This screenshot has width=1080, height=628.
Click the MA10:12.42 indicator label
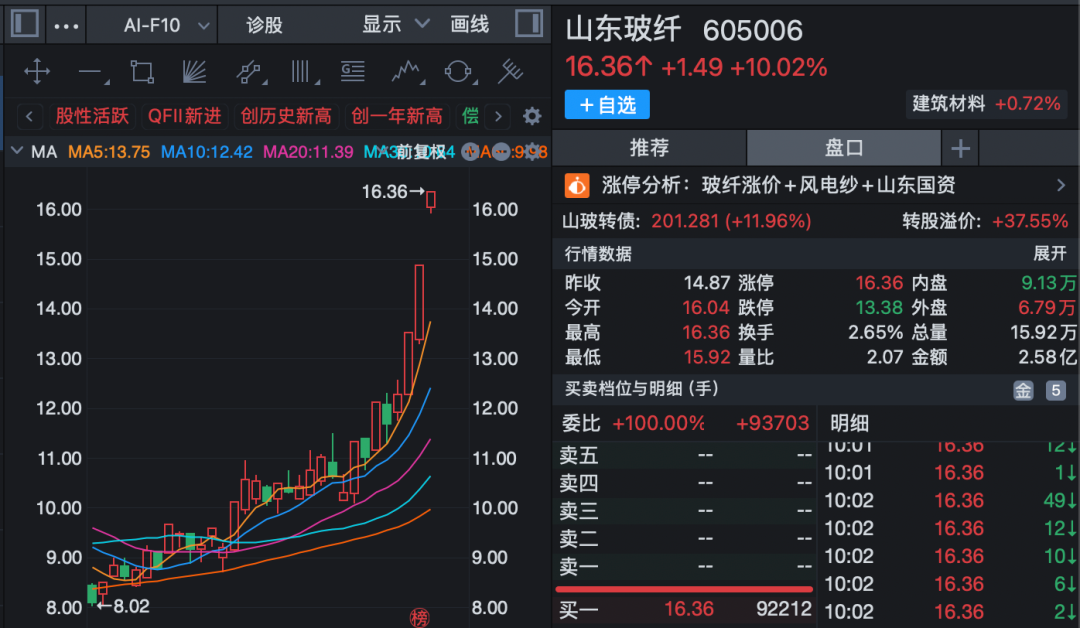(207, 152)
